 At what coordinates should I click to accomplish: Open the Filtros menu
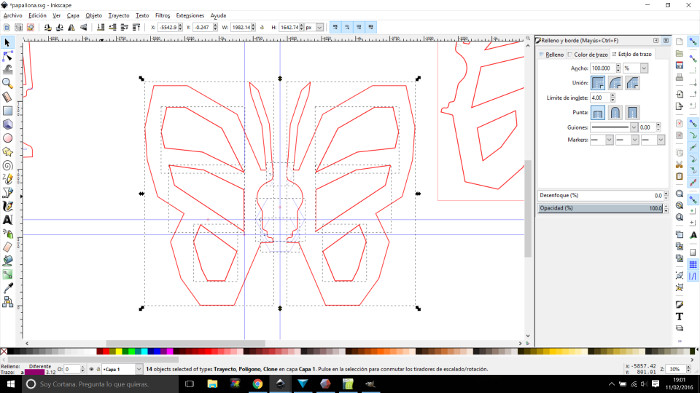(x=162, y=15)
